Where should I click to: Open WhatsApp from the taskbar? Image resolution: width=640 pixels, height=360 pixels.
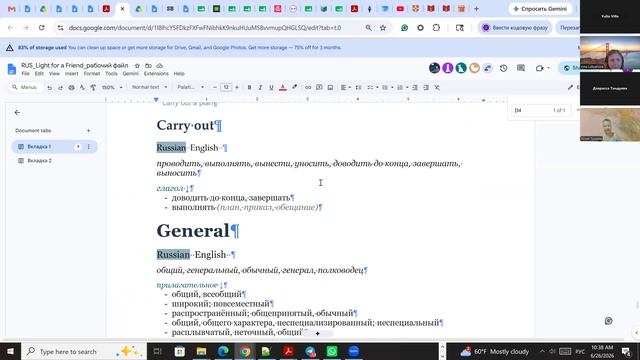[332, 351]
